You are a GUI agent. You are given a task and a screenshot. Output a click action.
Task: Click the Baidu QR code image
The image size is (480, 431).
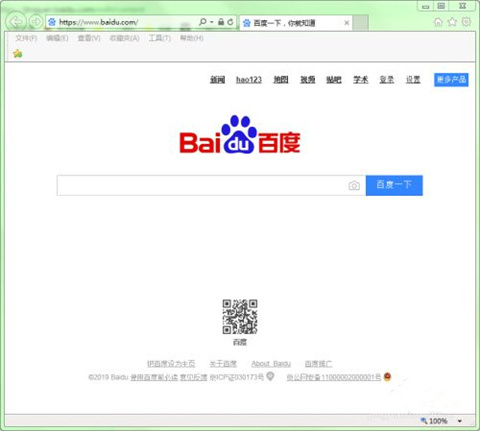point(240,317)
